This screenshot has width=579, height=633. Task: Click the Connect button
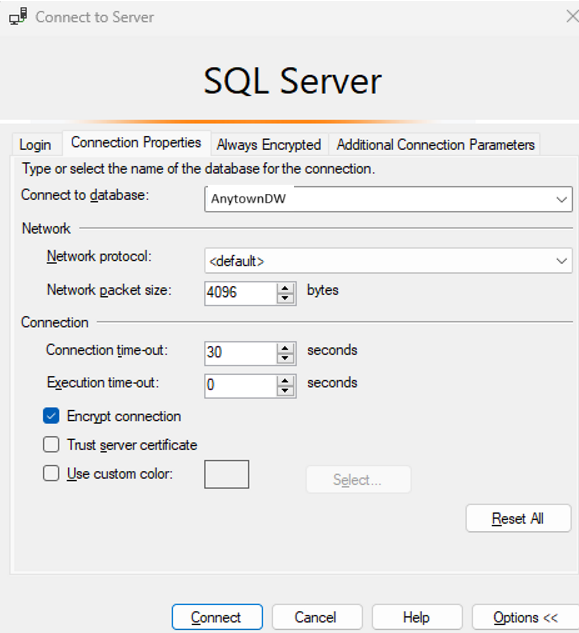(217, 617)
